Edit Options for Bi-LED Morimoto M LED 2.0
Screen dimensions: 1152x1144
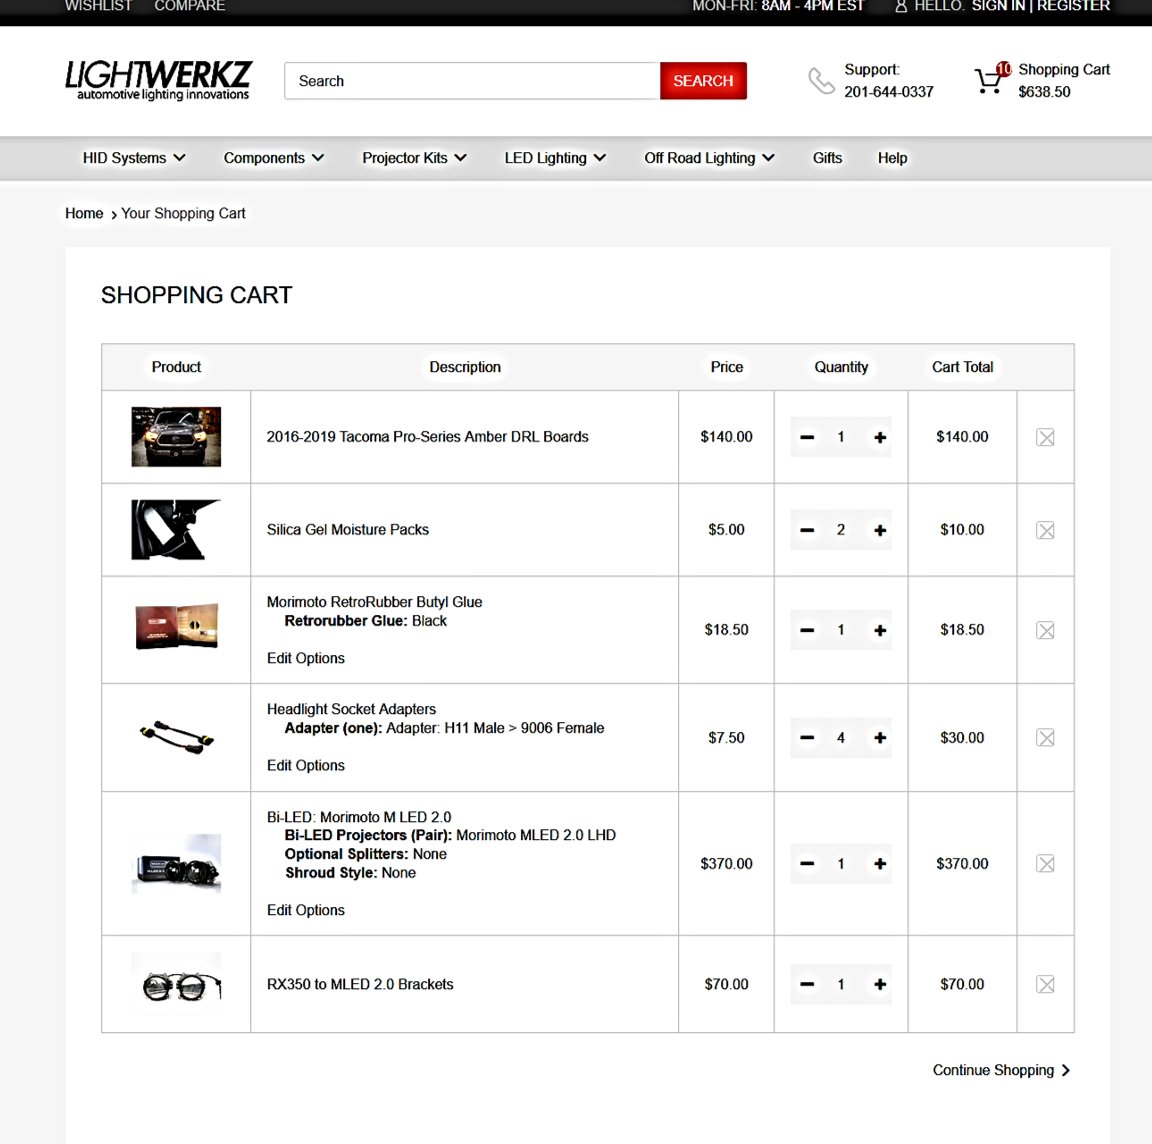pyautogui.click(x=306, y=910)
